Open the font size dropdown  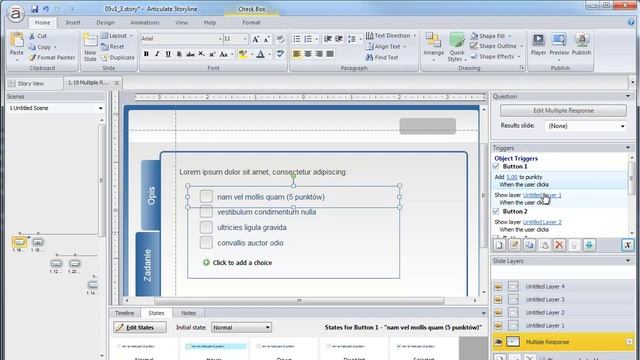coord(245,39)
